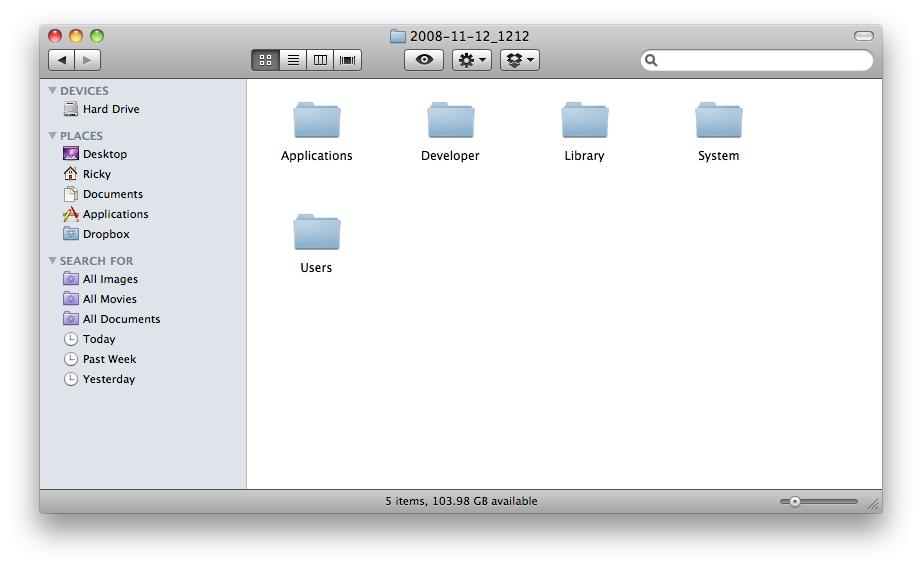Show files from Yesterday

click(99, 379)
